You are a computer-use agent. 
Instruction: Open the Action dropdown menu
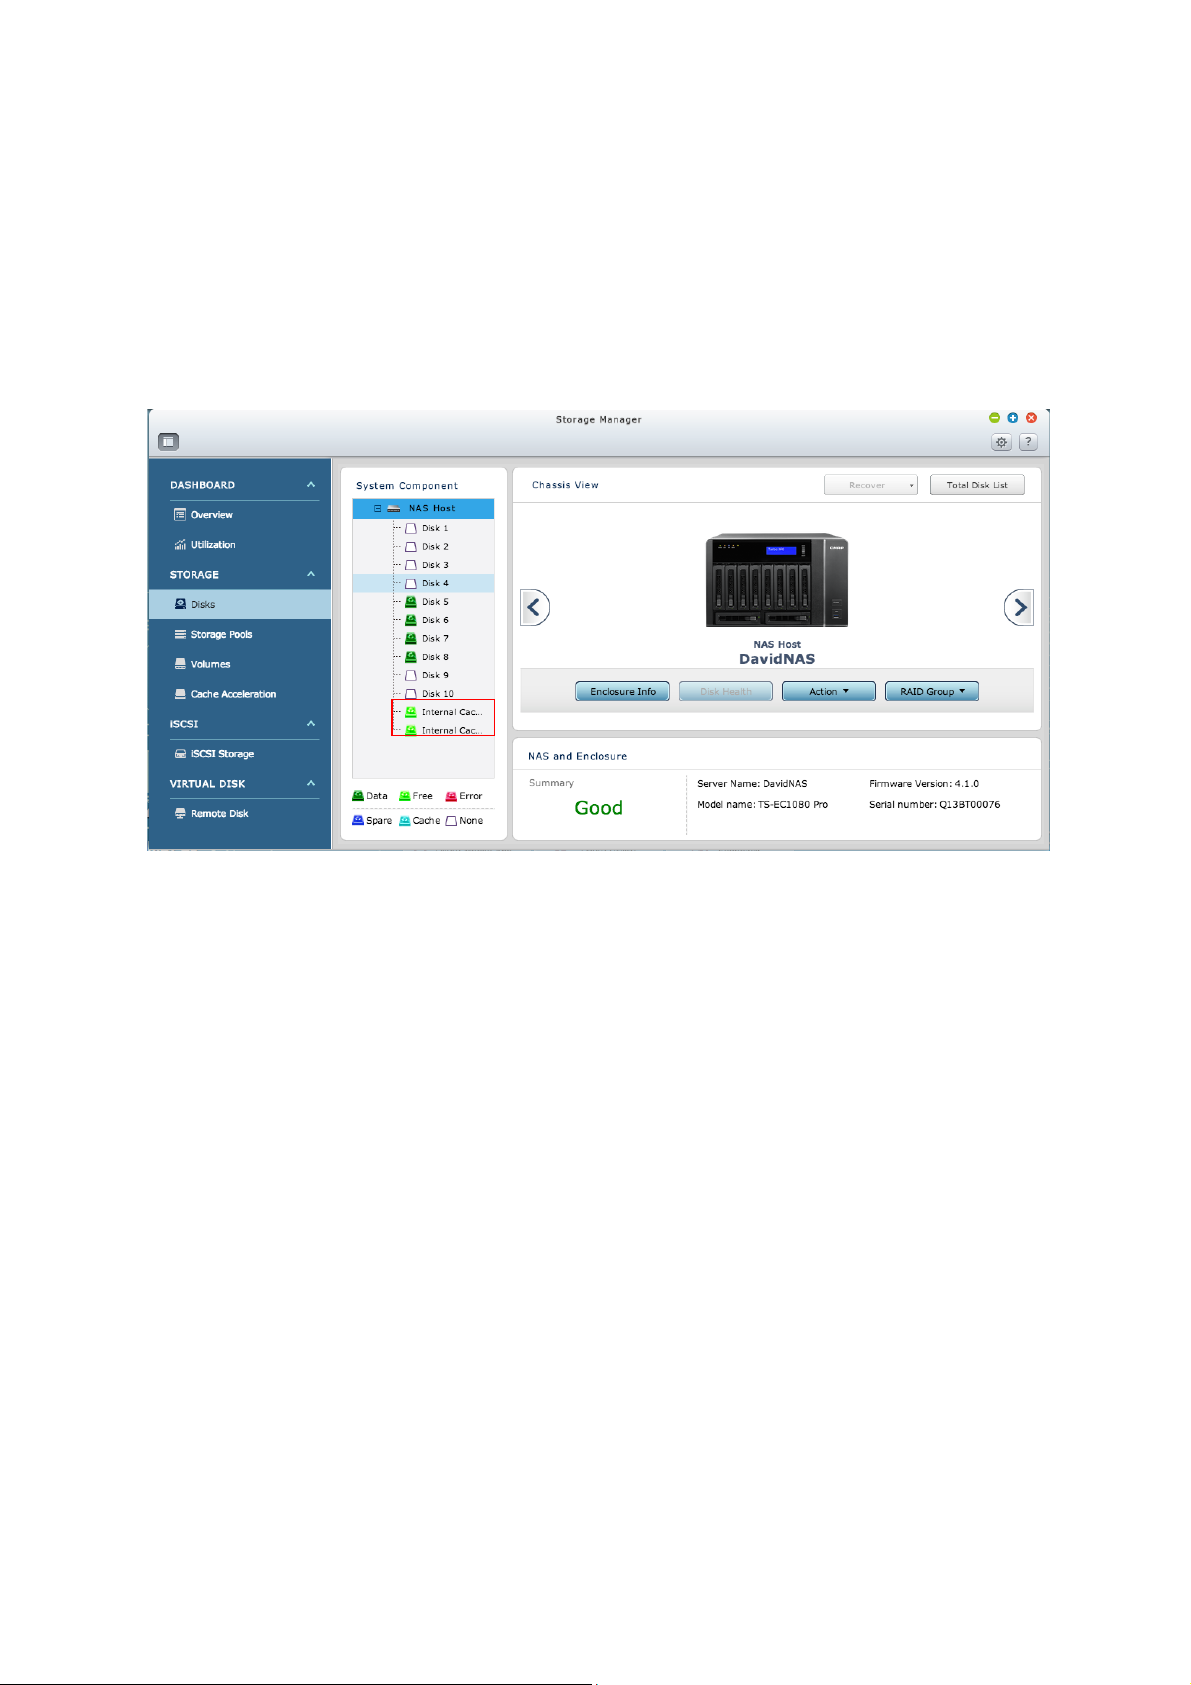coord(829,691)
